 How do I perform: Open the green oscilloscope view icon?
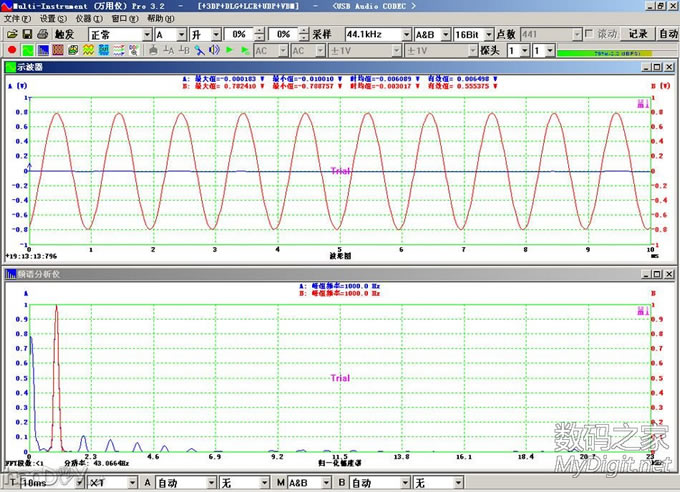coord(28,50)
